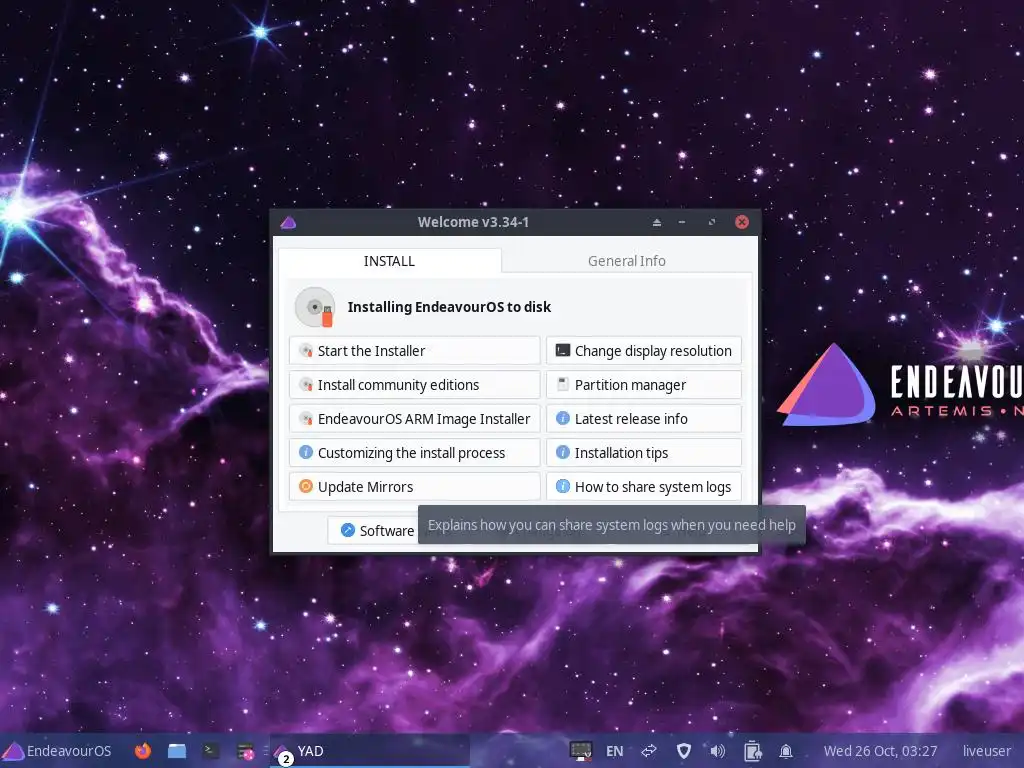Open the liveuser session menu

tap(986, 751)
